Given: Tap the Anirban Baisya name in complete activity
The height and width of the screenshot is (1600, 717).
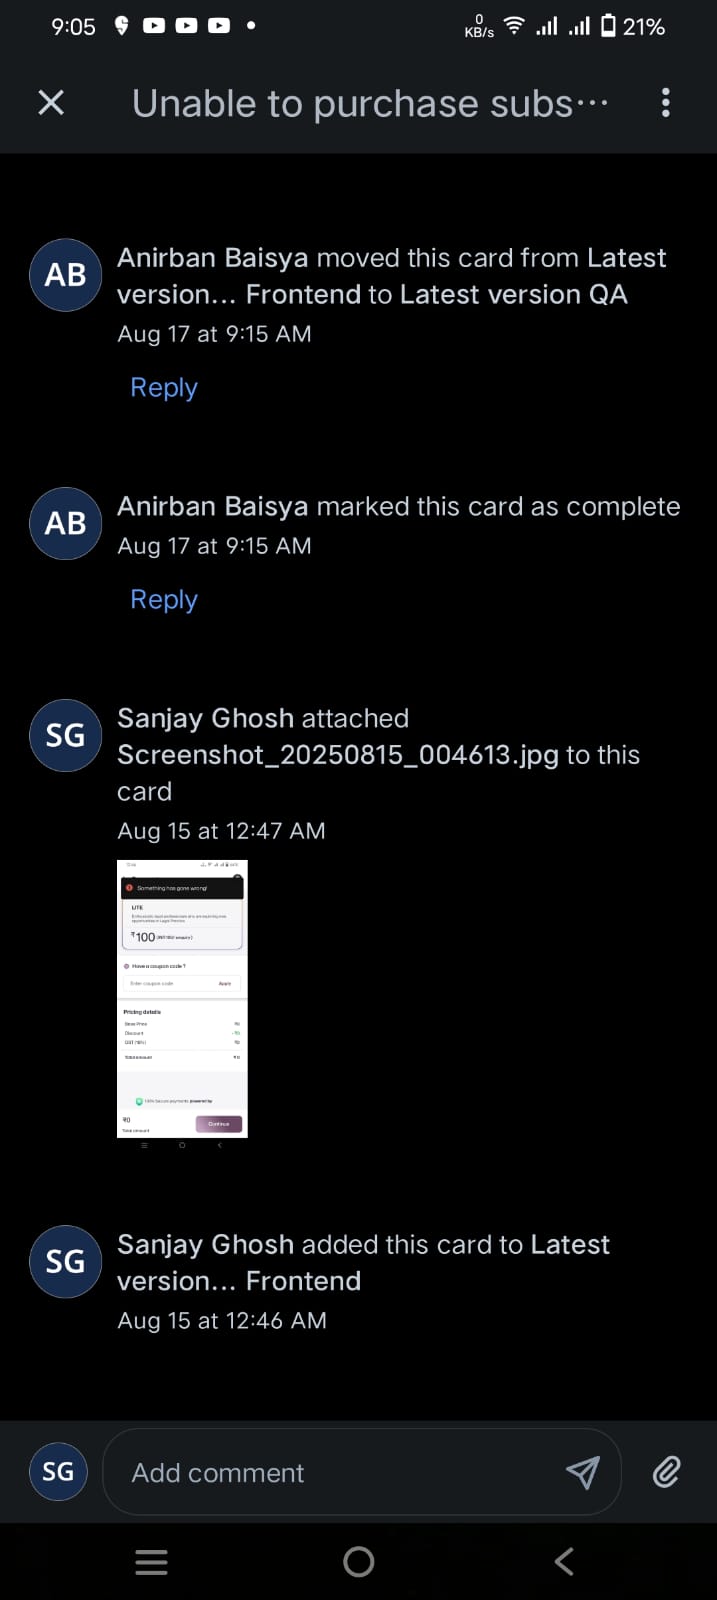Looking at the screenshot, I should 213,507.
